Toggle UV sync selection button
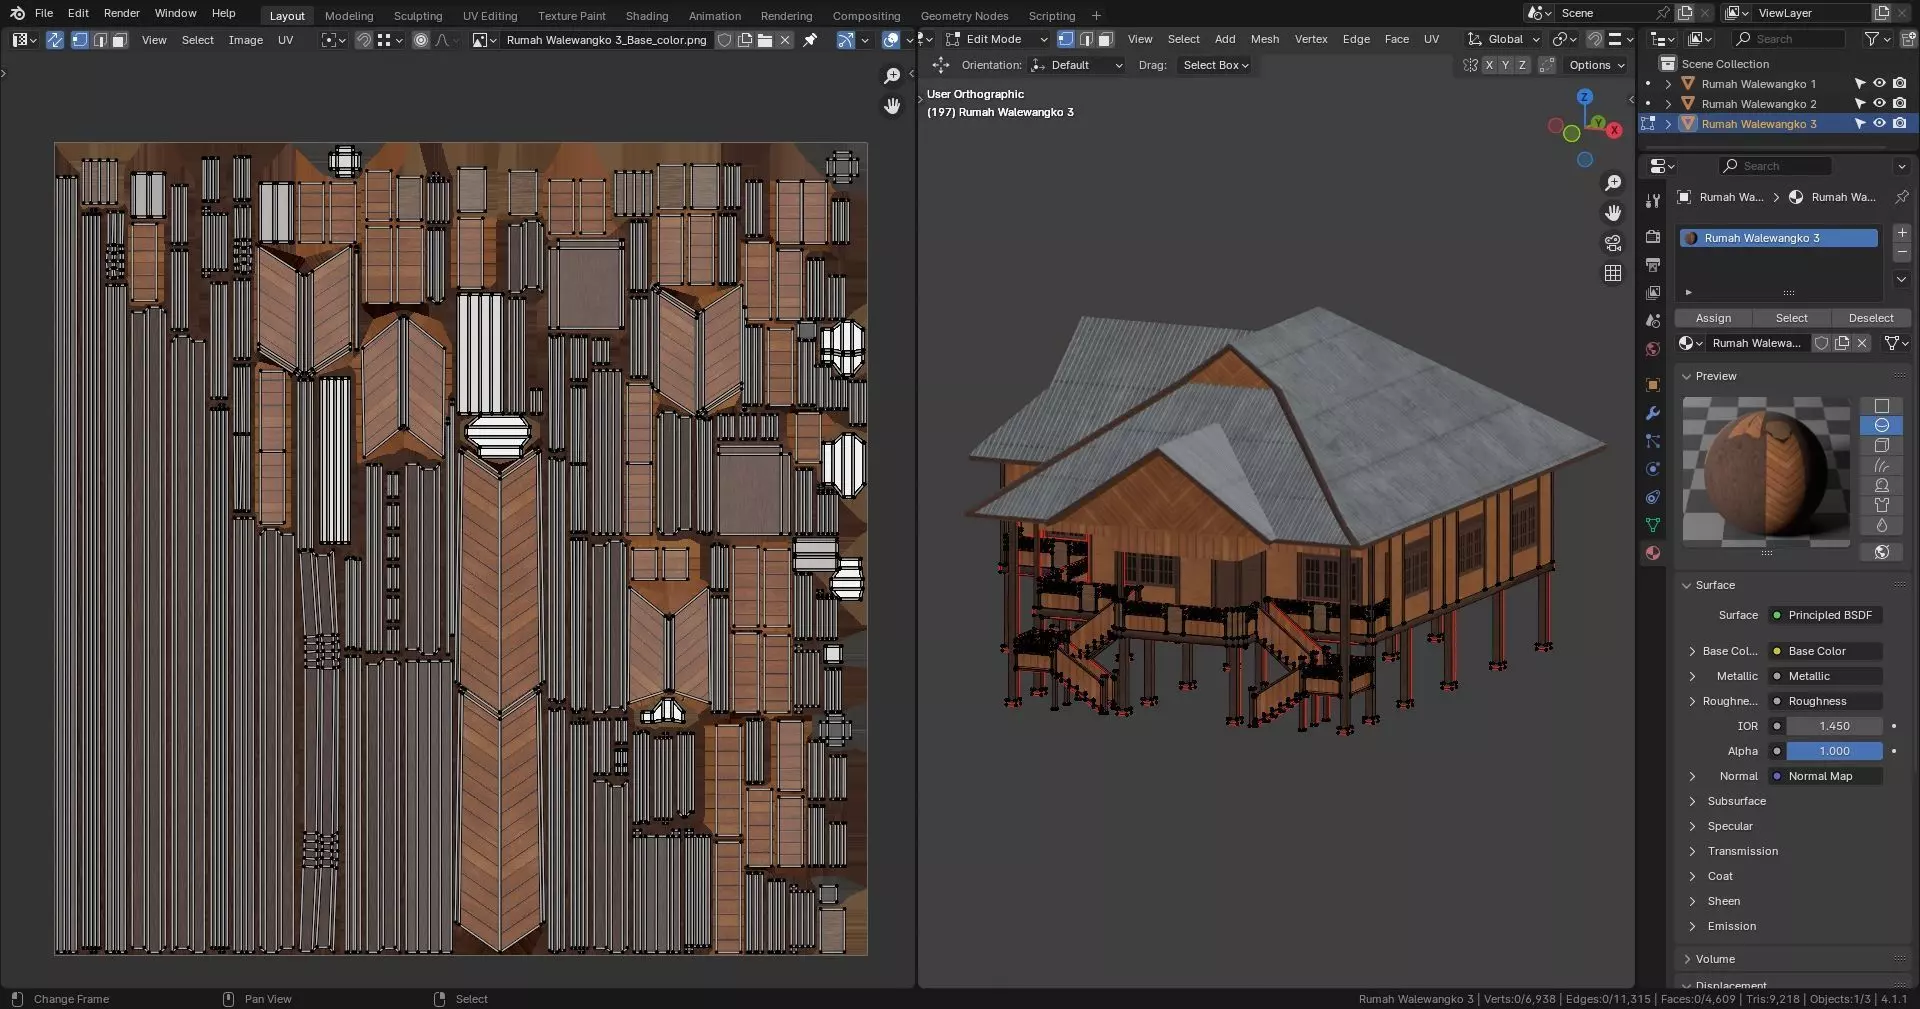This screenshot has width=1920, height=1009. coord(55,40)
